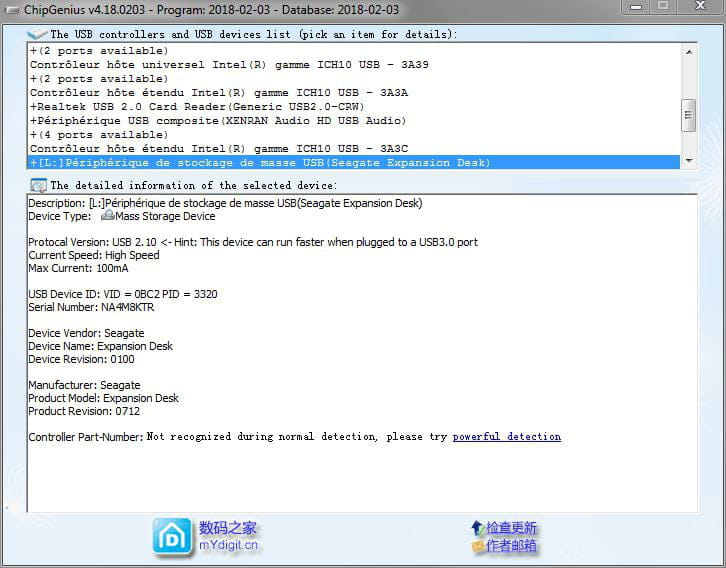Click the Current Speed: High Speed line

pos(94,255)
